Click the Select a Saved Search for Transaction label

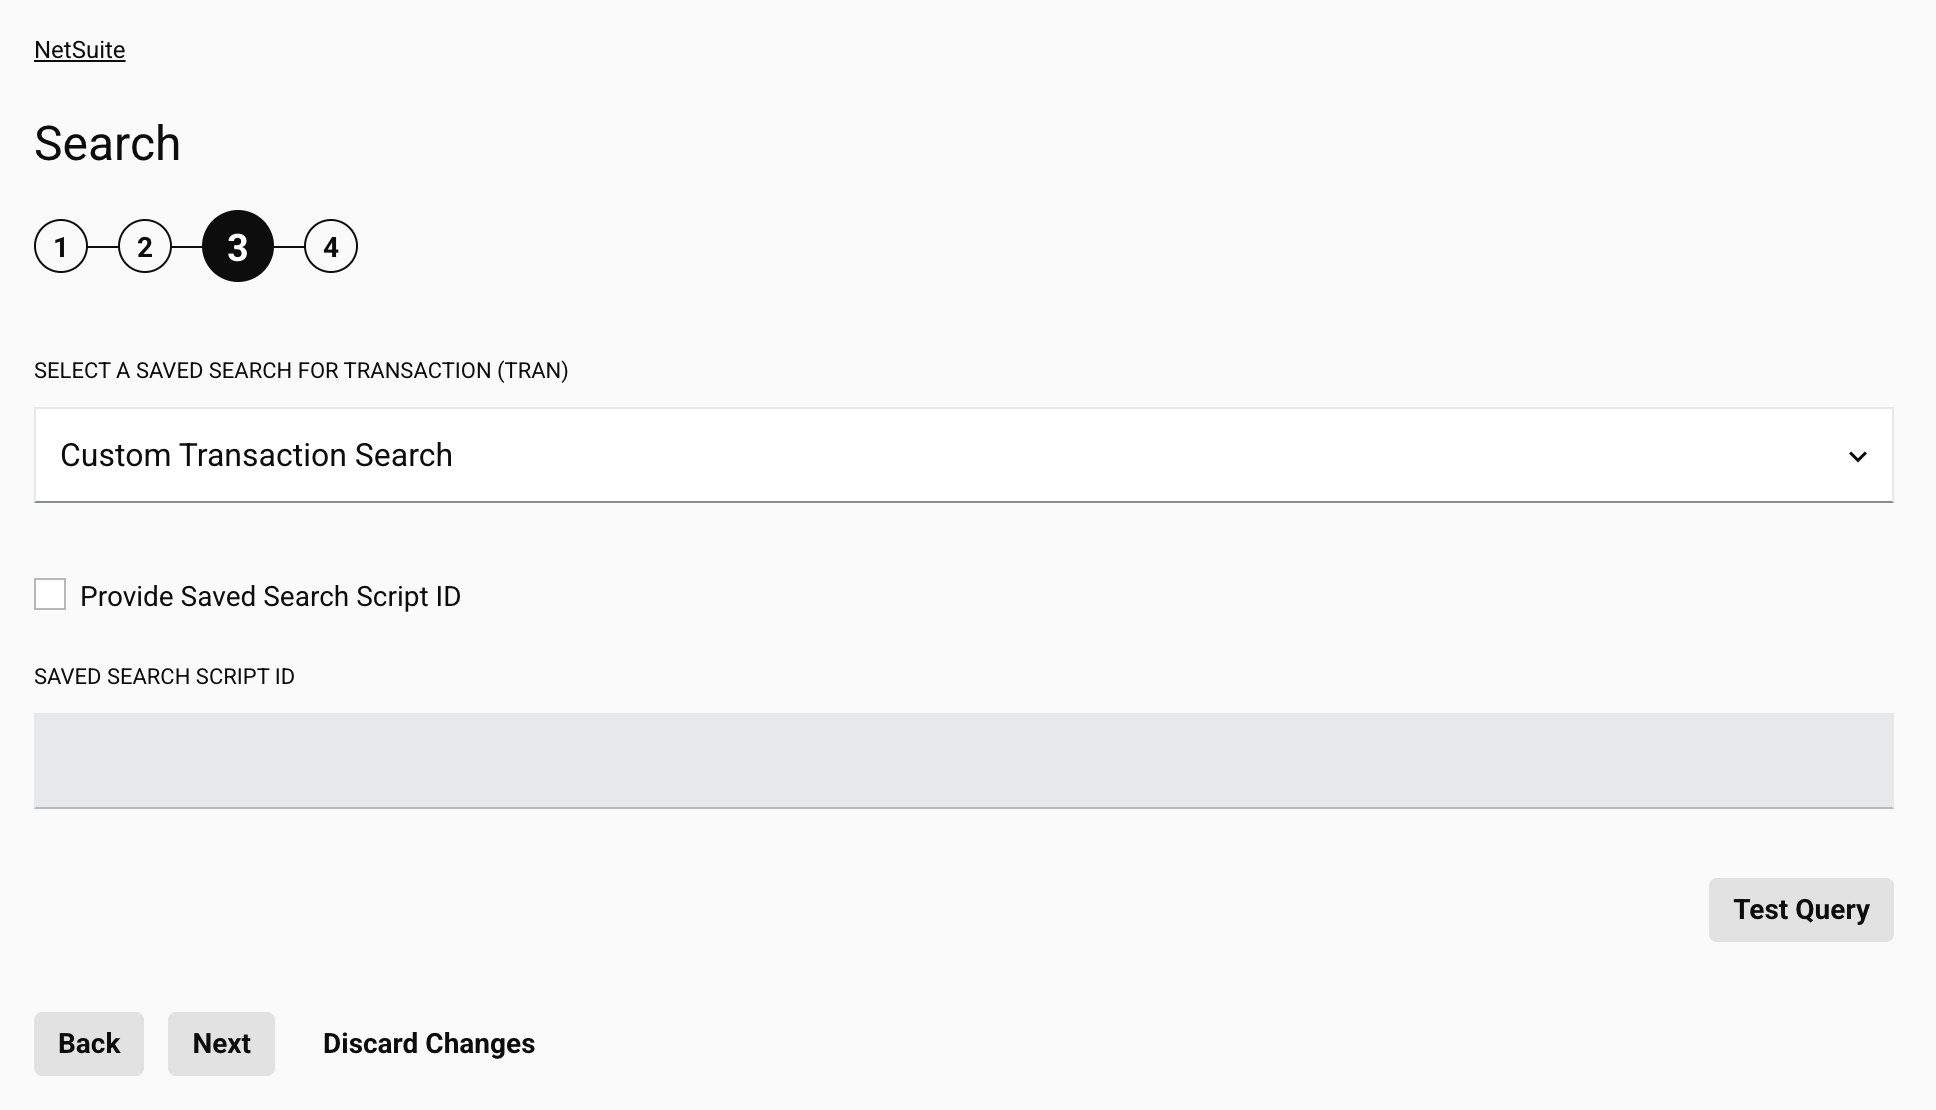coord(301,371)
